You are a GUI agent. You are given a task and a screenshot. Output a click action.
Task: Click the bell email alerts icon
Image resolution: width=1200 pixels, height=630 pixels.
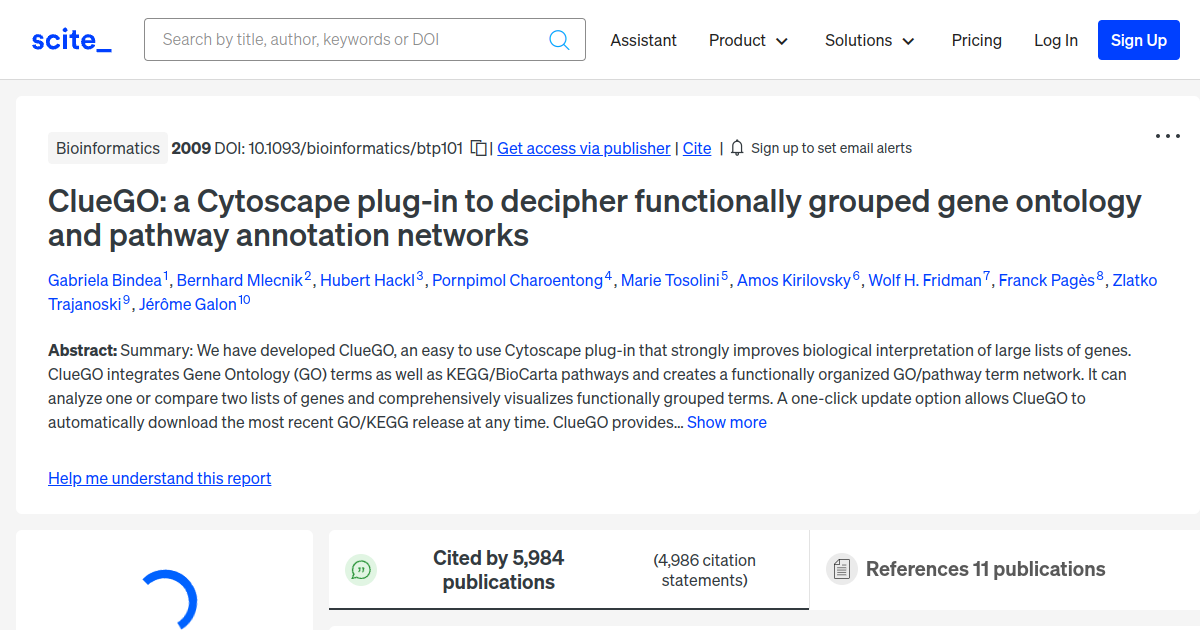[737, 148]
